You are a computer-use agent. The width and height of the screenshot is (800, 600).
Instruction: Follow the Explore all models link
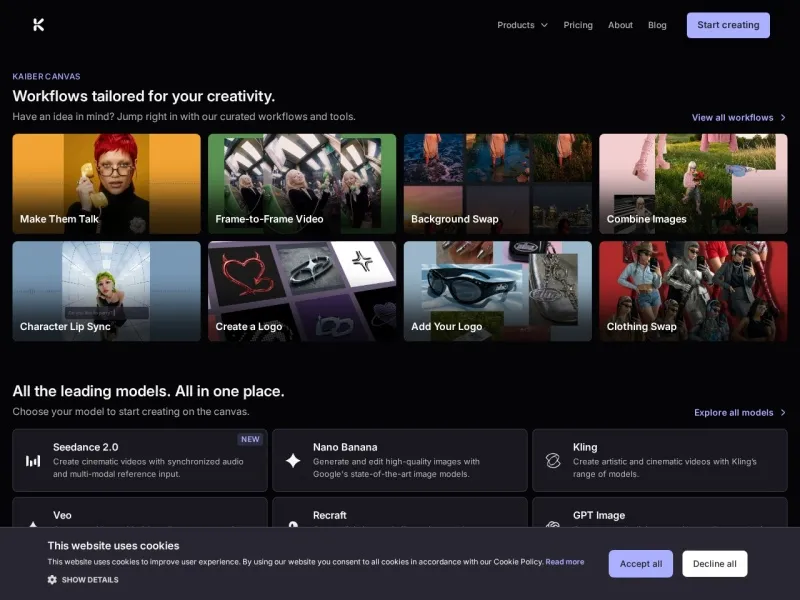(734, 412)
